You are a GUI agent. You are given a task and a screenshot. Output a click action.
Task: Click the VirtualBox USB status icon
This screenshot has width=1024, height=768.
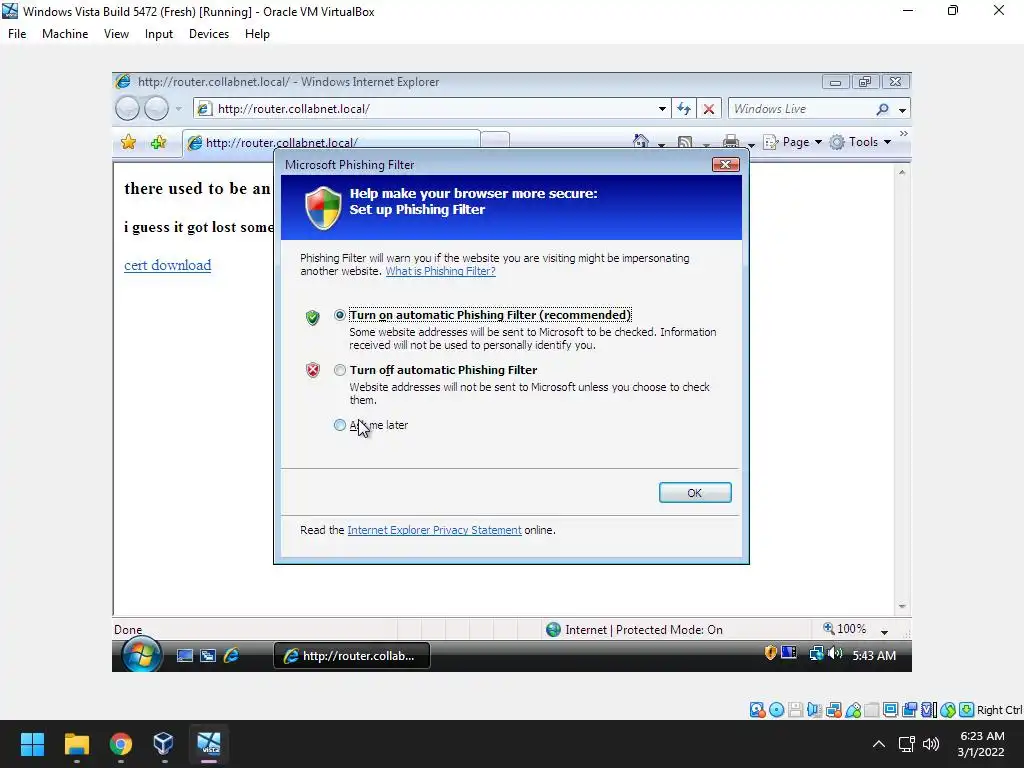click(x=853, y=710)
